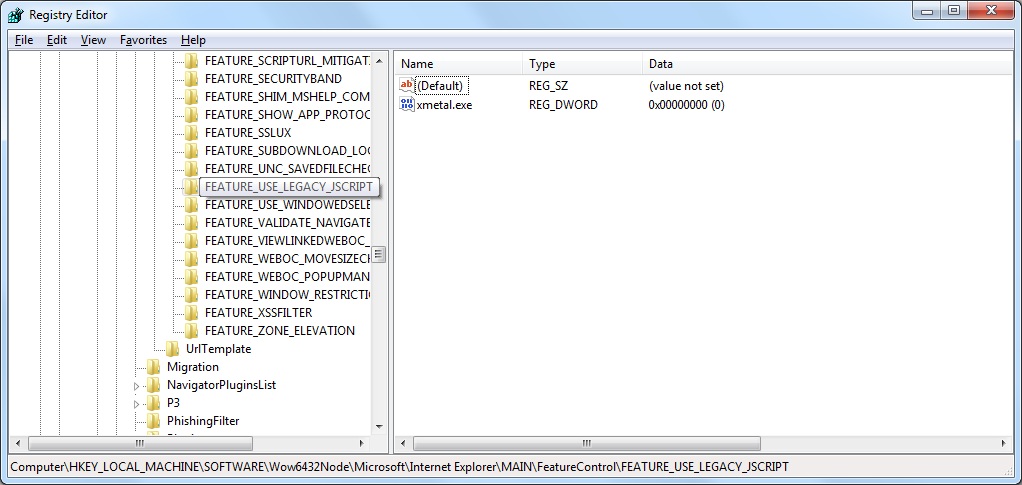
Task: Select the (Default) value name
Action: click(440, 85)
